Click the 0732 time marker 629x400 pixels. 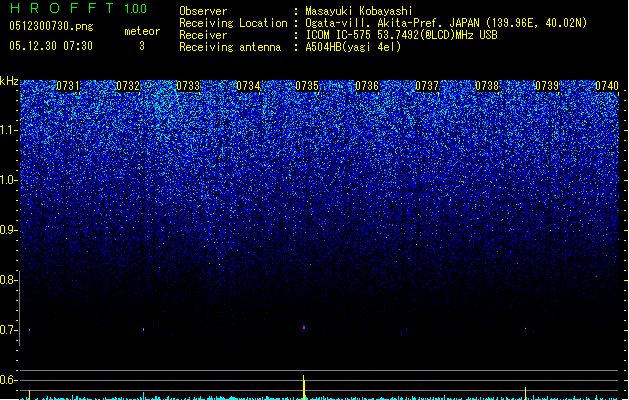[128, 86]
